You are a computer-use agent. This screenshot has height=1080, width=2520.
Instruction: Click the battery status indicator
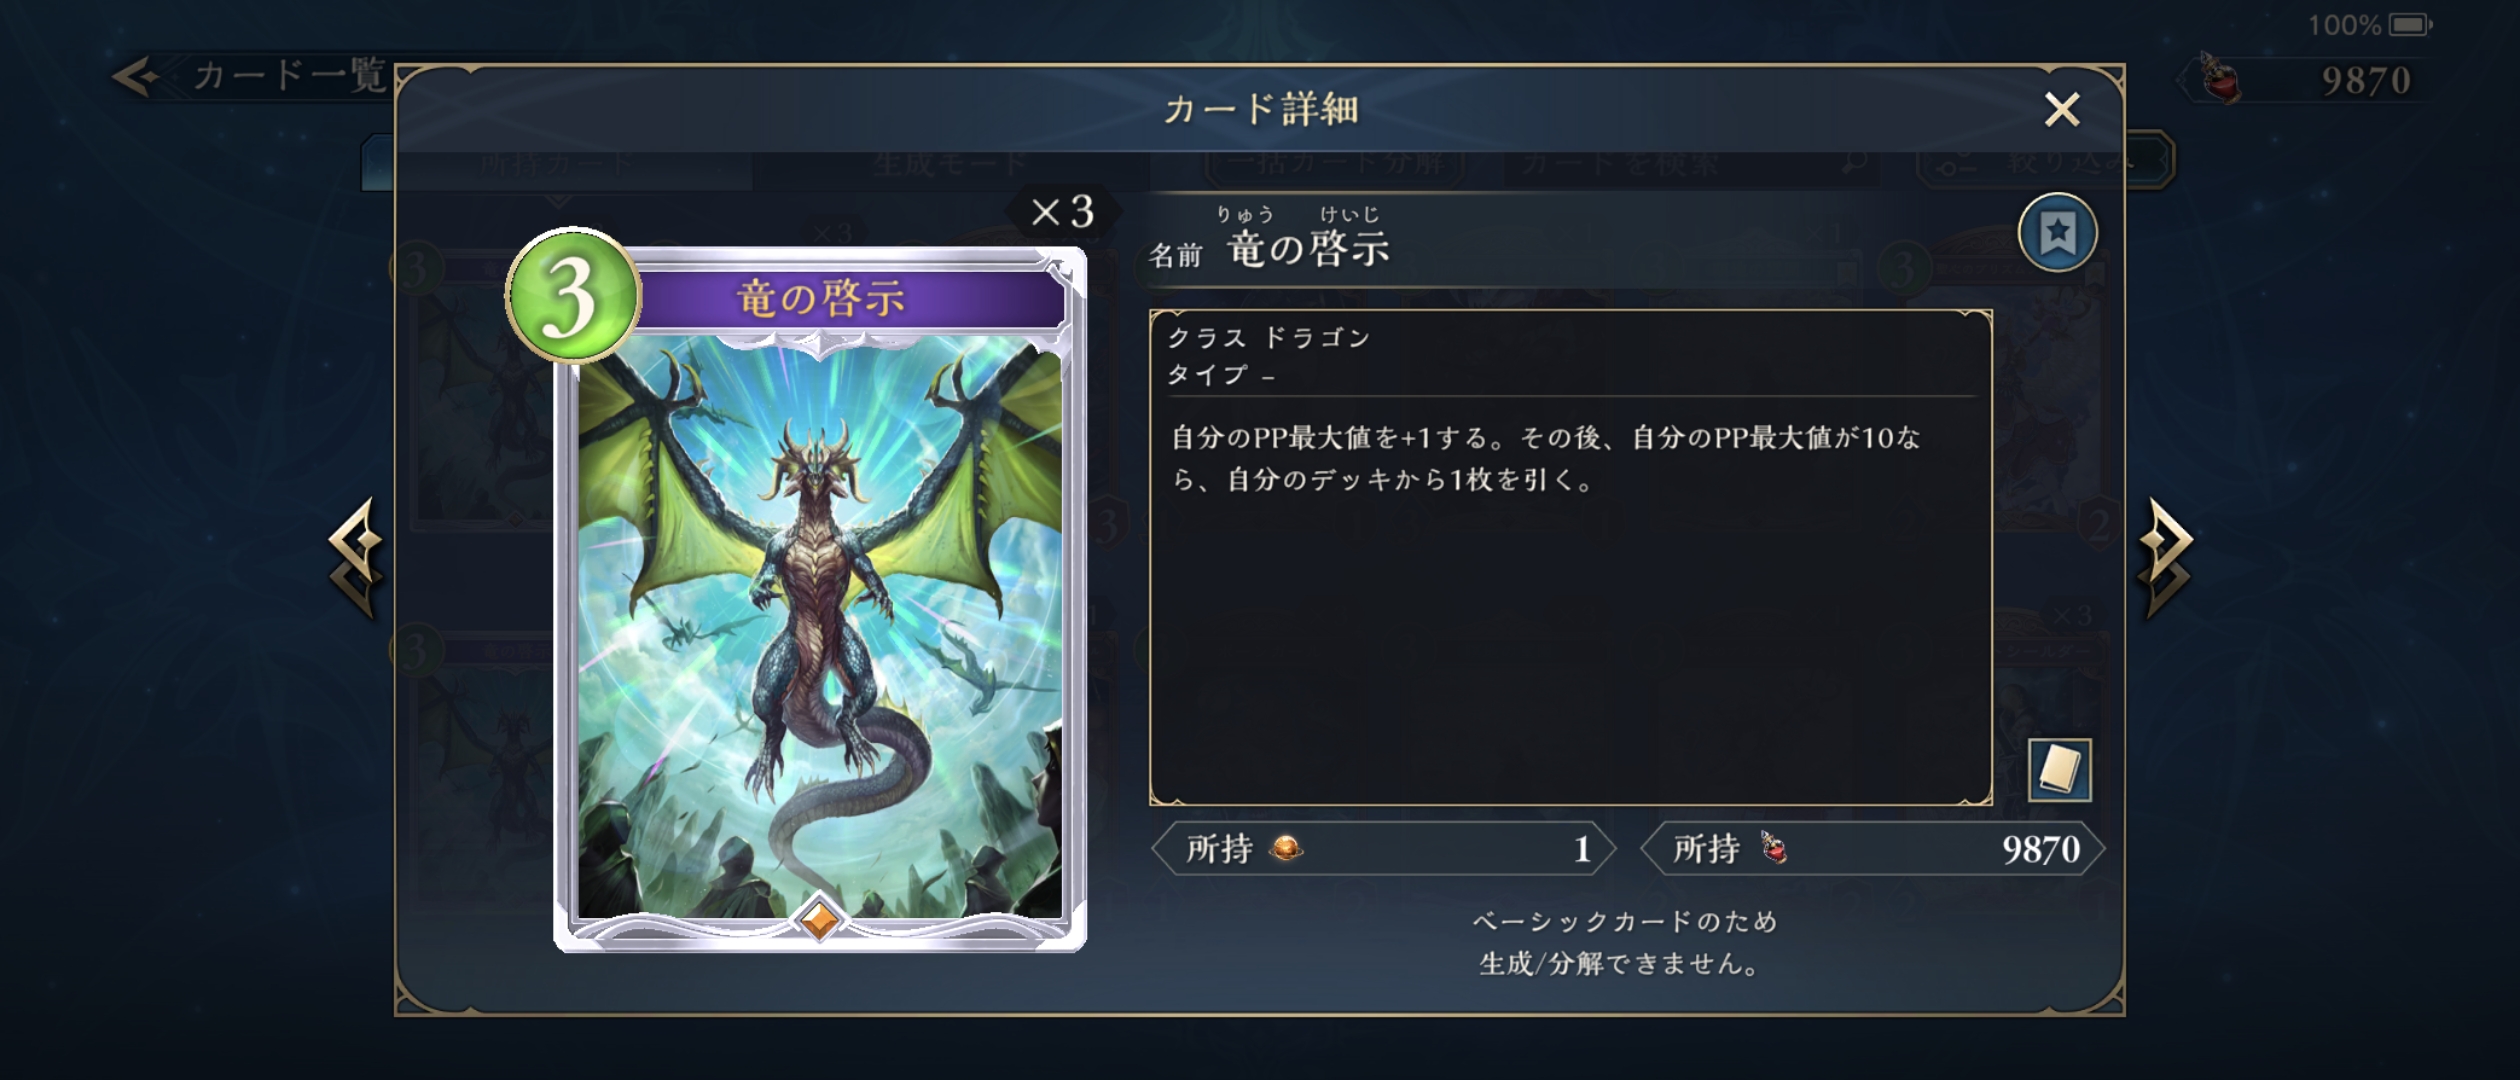tap(2410, 25)
